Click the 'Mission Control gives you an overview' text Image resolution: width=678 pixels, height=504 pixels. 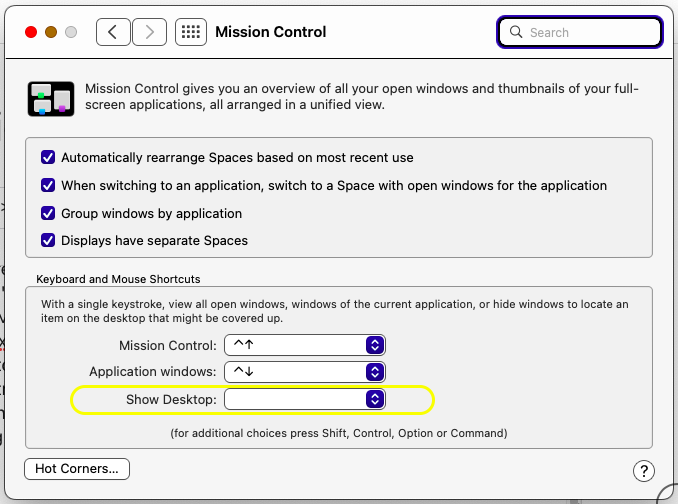click(361, 96)
